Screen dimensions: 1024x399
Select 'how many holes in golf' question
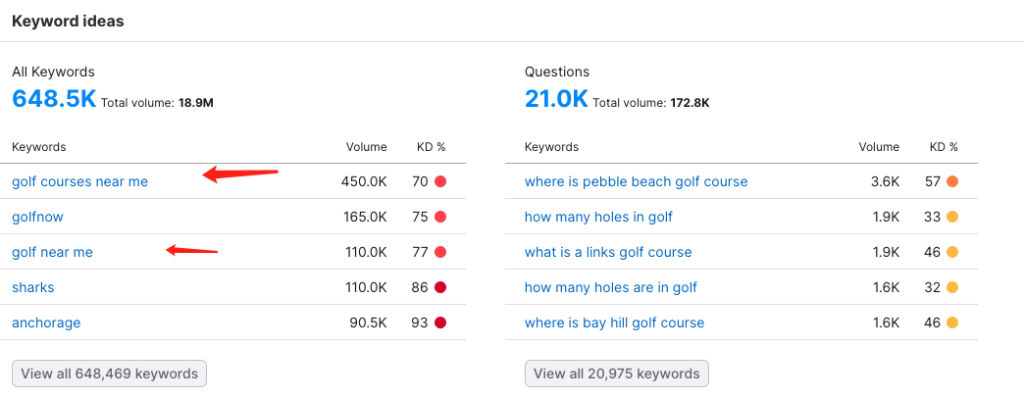pos(598,217)
